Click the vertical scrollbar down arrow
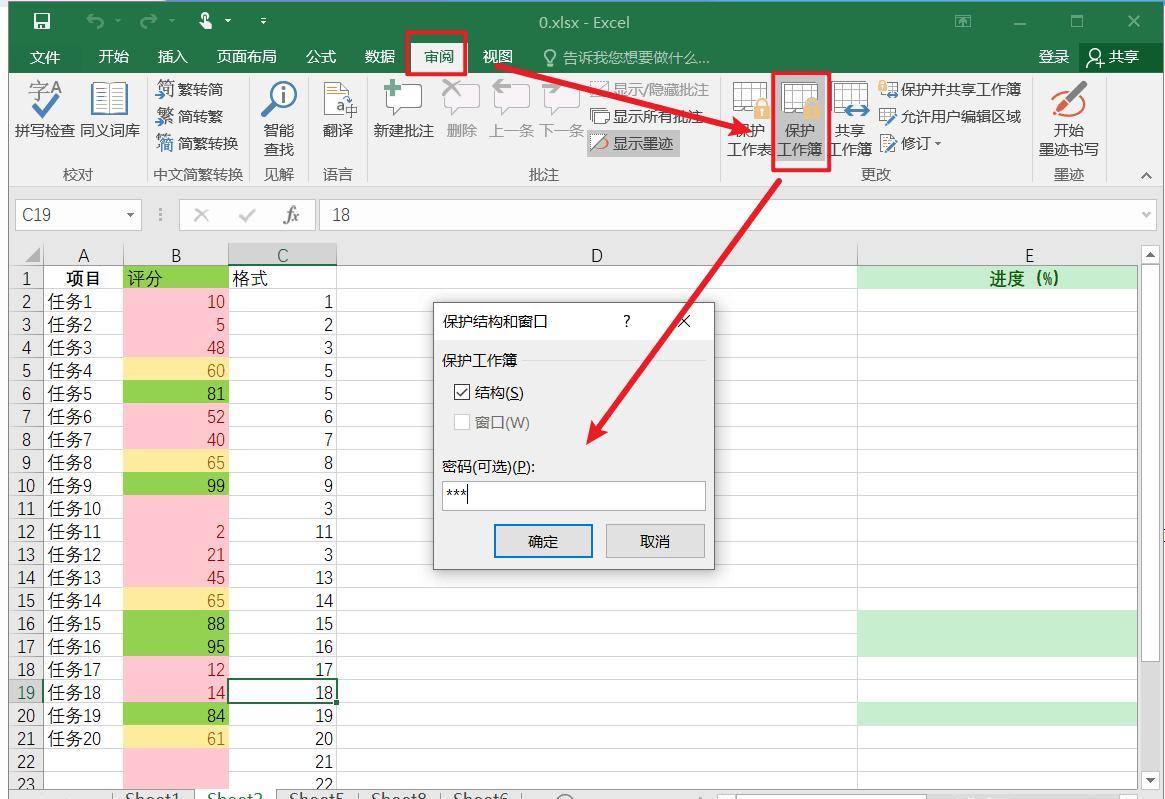The image size is (1165, 799). (1150, 780)
